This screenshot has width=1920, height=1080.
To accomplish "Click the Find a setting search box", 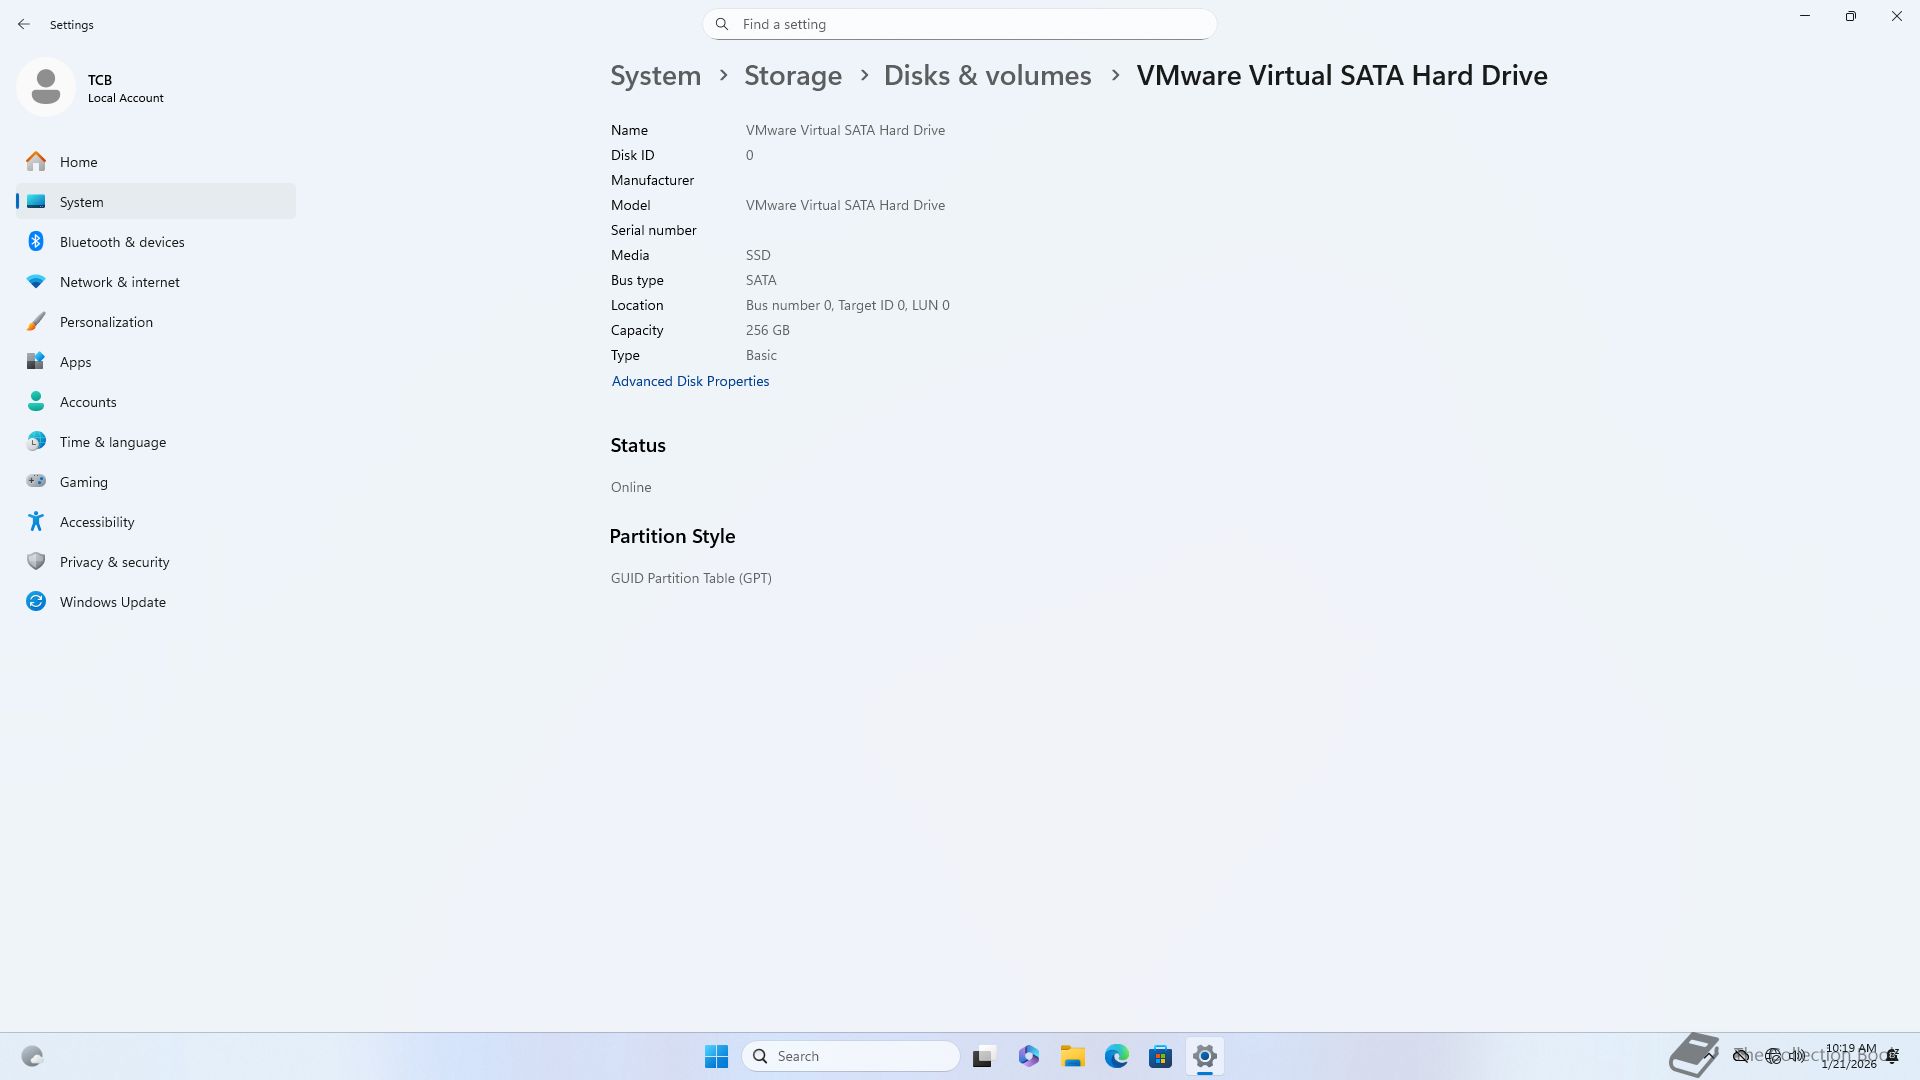I will pyautogui.click(x=960, y=24).
